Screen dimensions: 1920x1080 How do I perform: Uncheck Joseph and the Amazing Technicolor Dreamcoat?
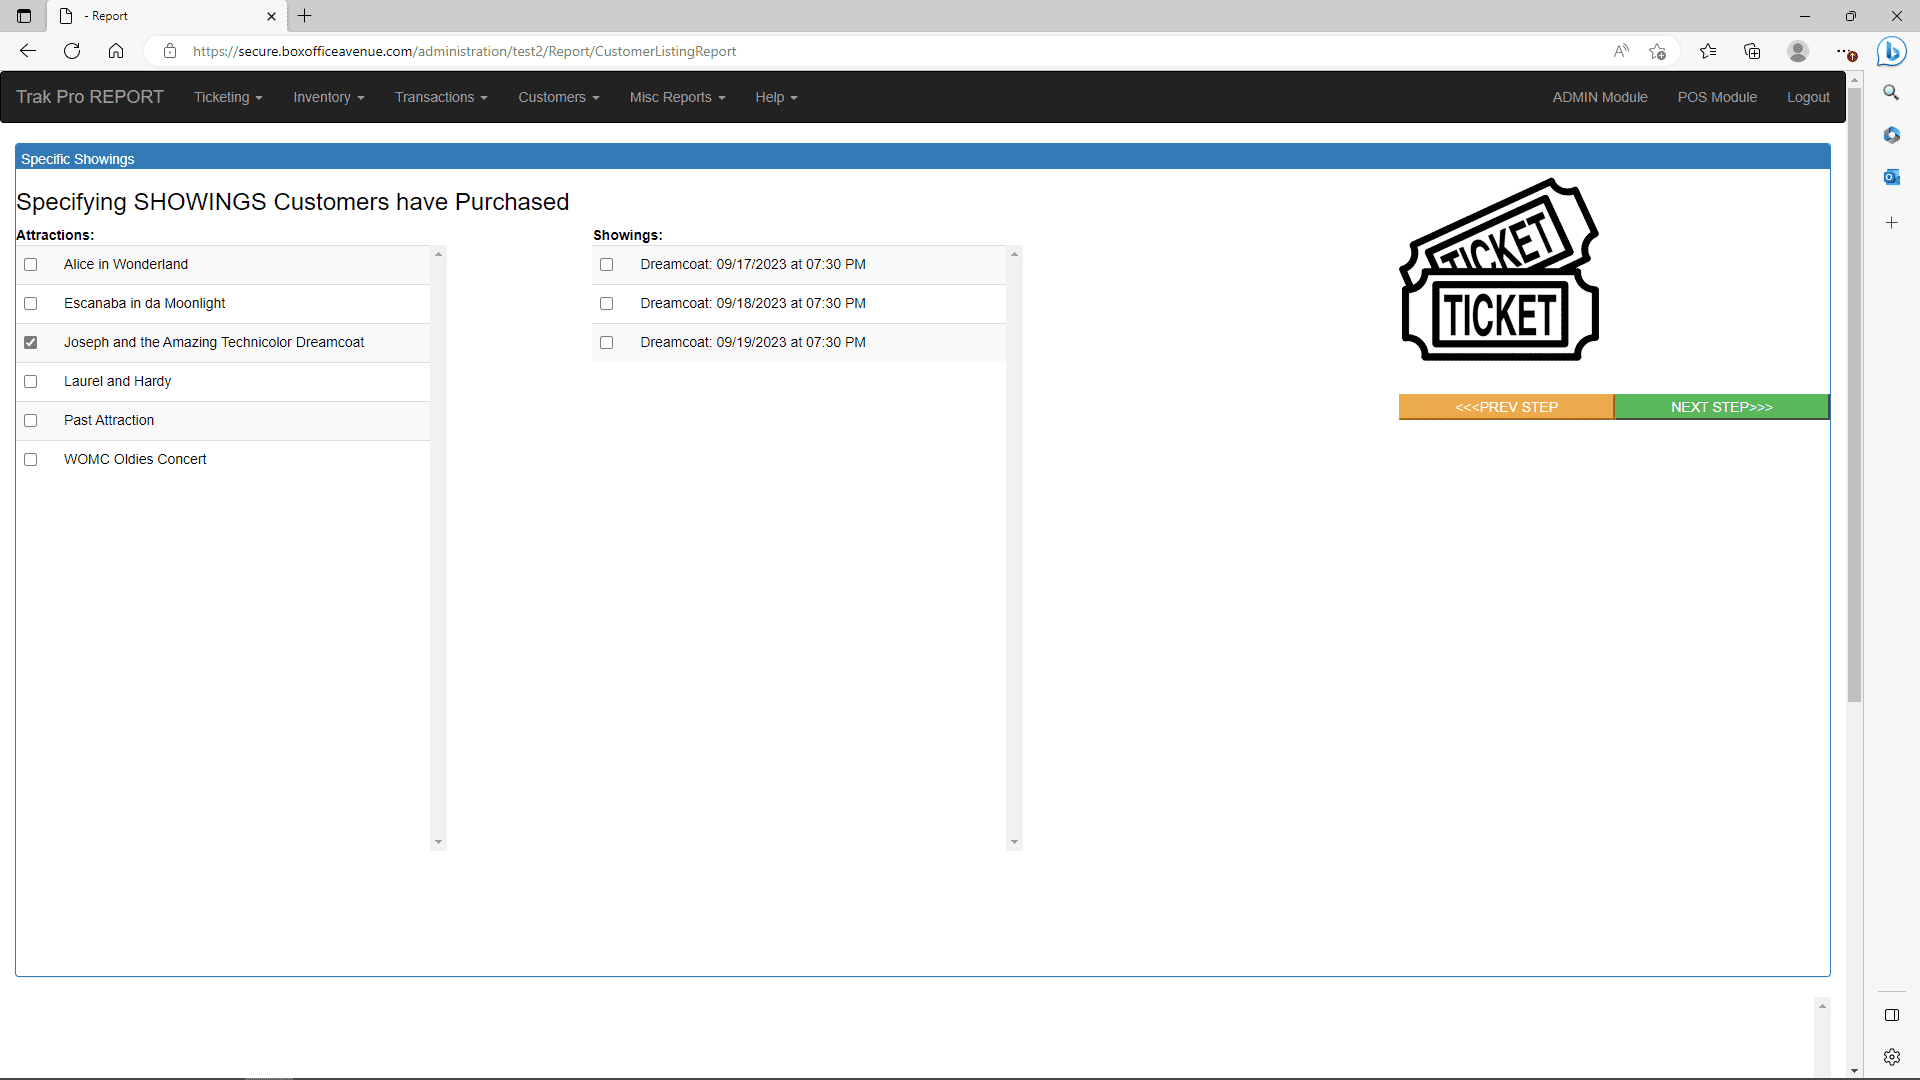click(31, 343)
